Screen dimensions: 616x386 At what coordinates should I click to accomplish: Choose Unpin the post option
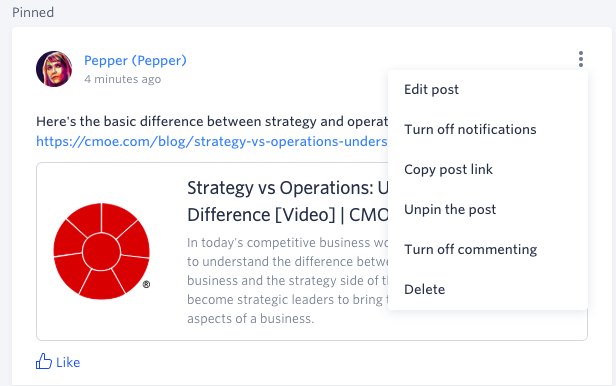(450, 209)
